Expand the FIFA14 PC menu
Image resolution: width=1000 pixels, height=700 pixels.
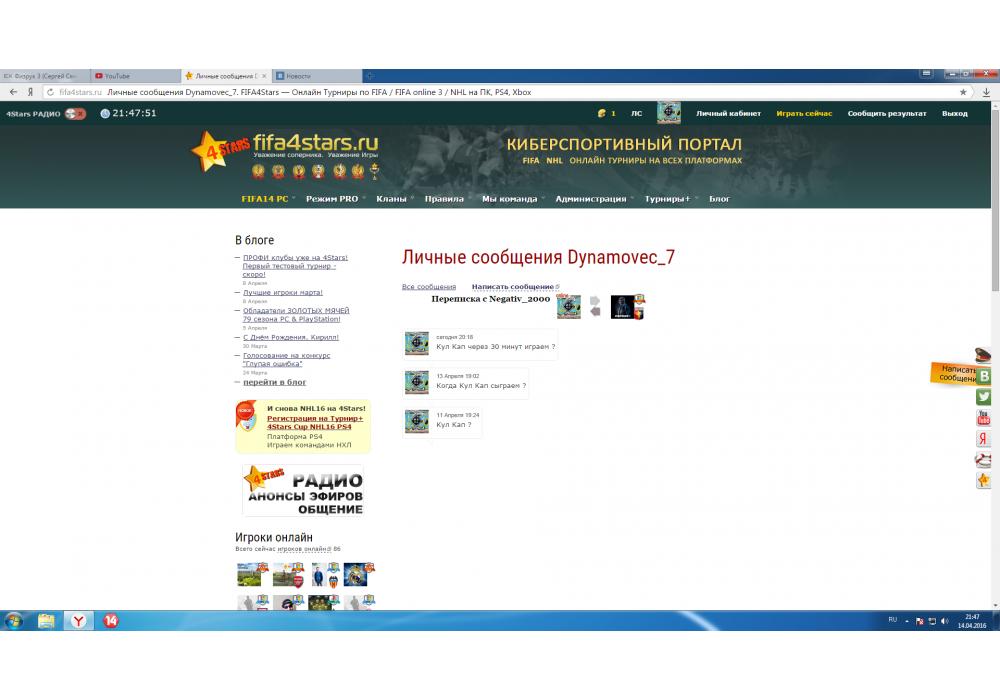268,199
